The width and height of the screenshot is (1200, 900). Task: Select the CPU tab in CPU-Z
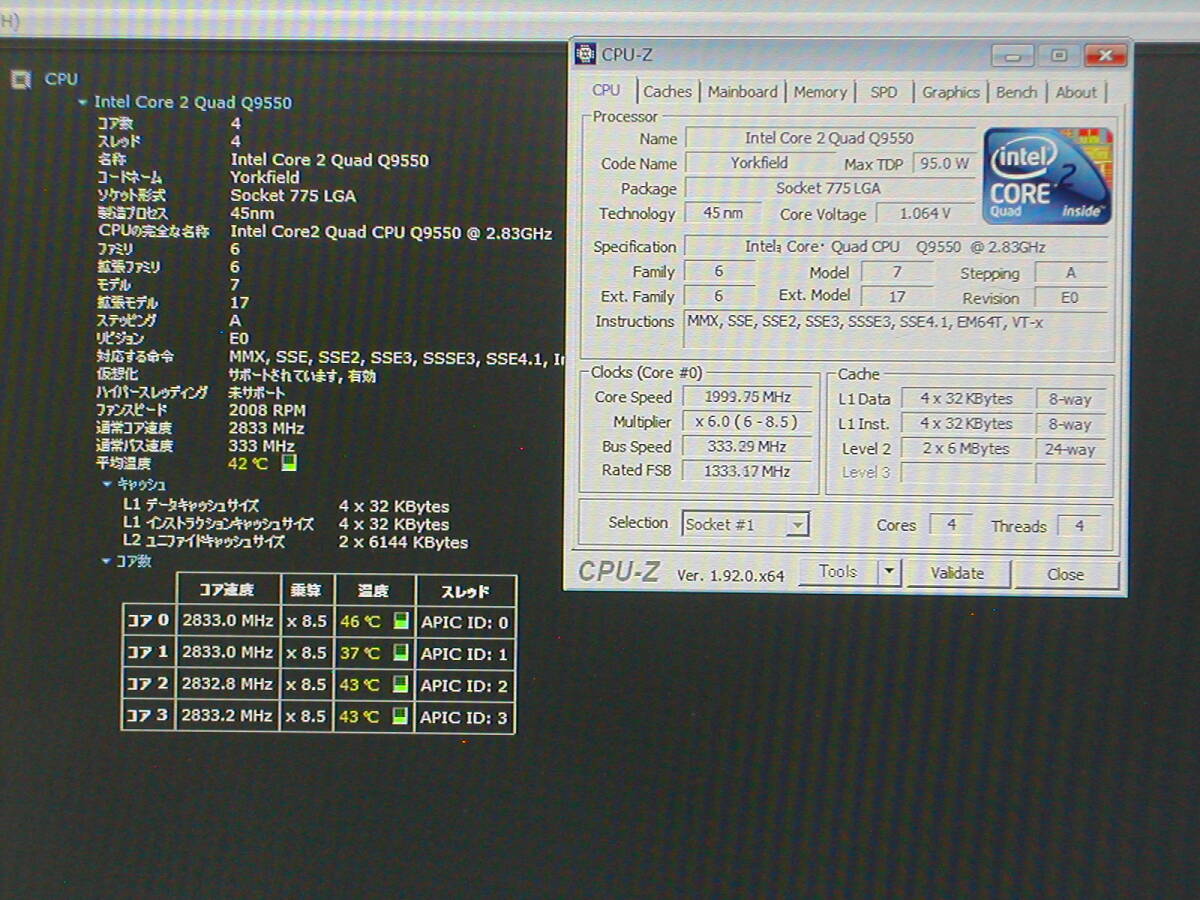click(606, 90)
